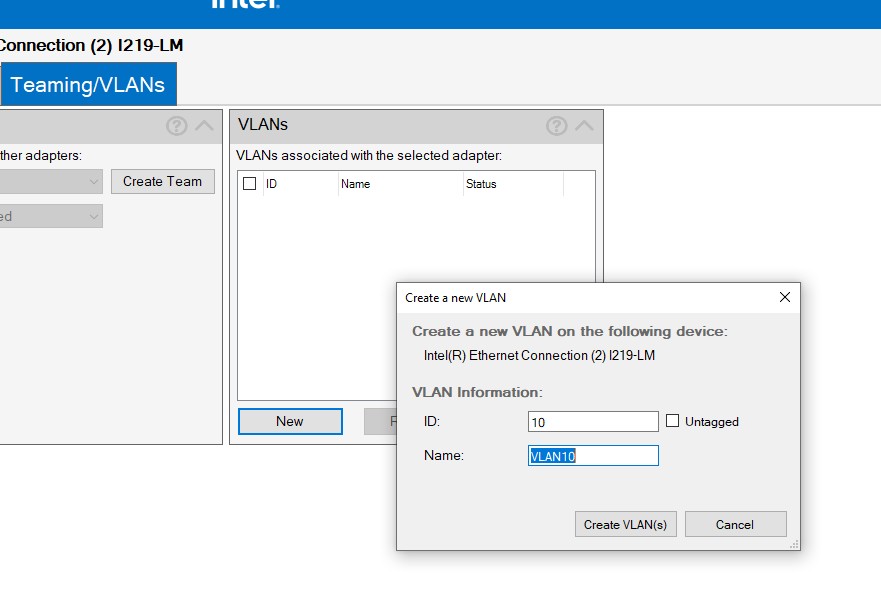881x597 pixels.
Task: Open the dropdown below the adapters list
Action: click(51, 216)
